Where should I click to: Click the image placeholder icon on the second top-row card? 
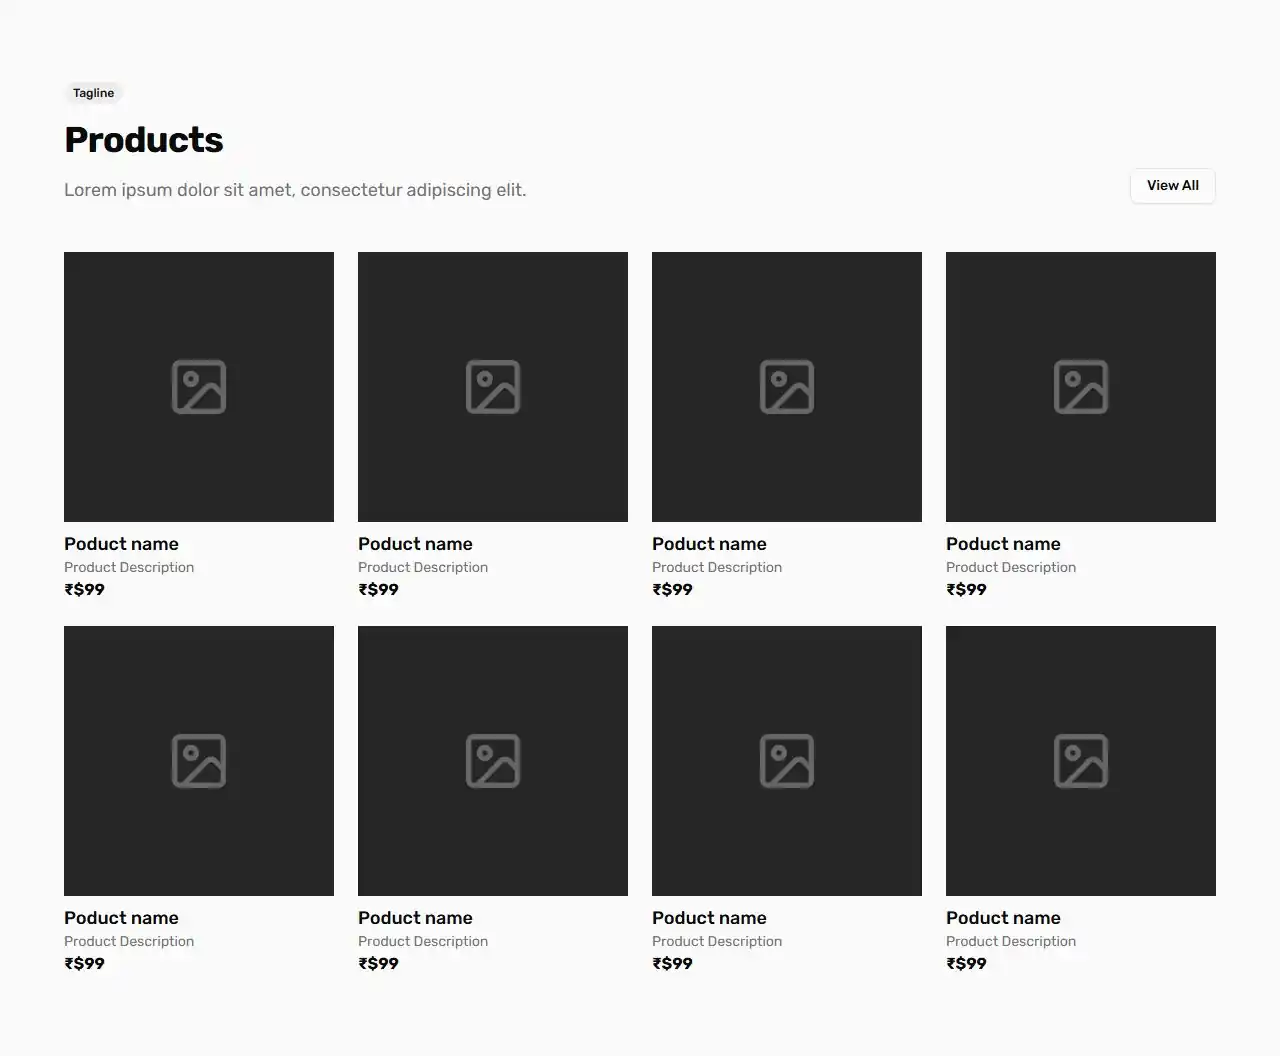pyautogui.click(x=492, y=386)
